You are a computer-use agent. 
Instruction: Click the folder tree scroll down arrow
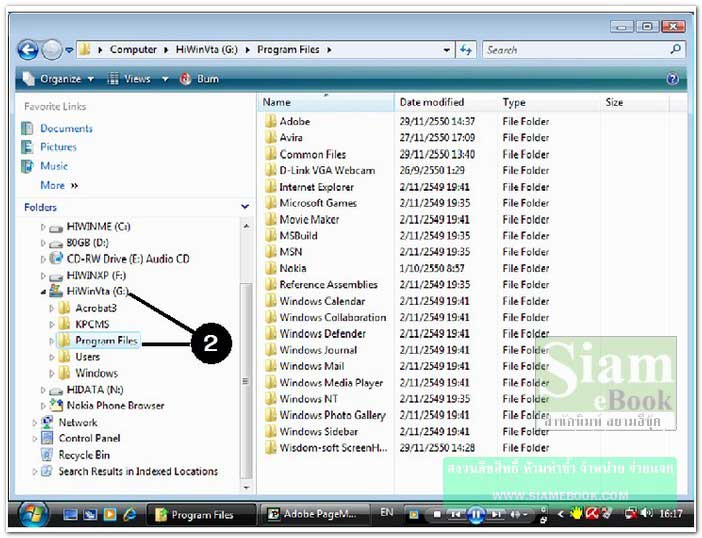tap(246, 487)
